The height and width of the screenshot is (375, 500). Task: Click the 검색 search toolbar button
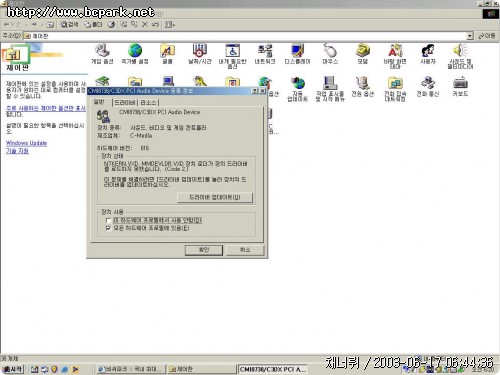69,24
